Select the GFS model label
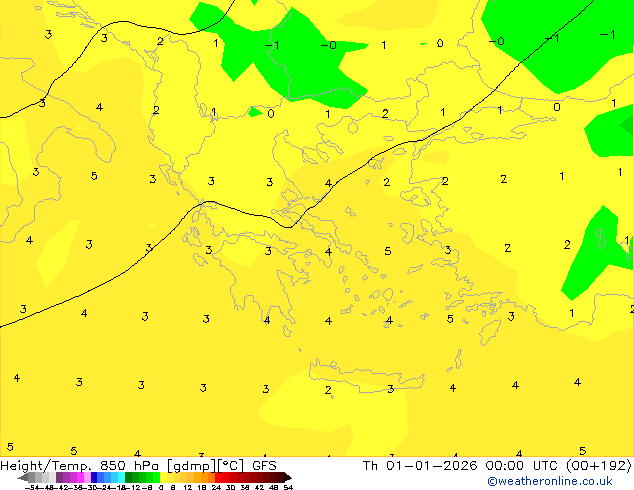The height and width of the screenshot is (490, 634). (264, 466)
